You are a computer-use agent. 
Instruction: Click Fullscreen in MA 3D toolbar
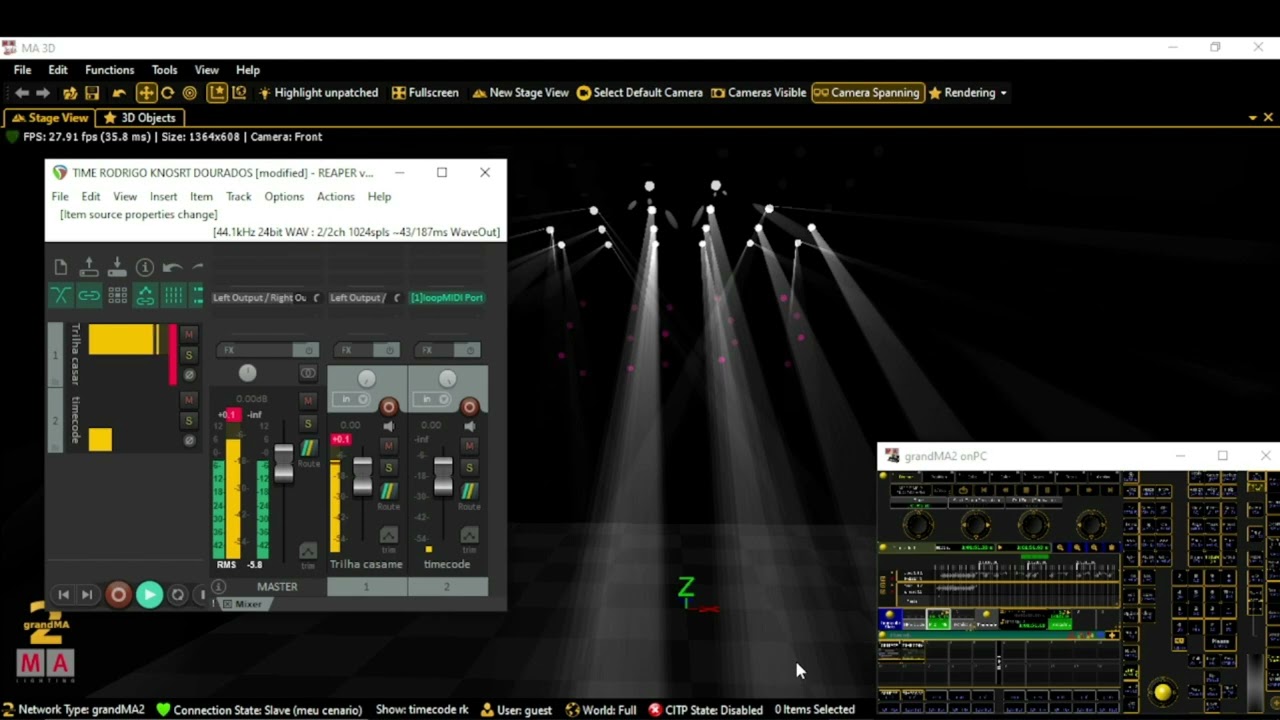click(425, 93)
